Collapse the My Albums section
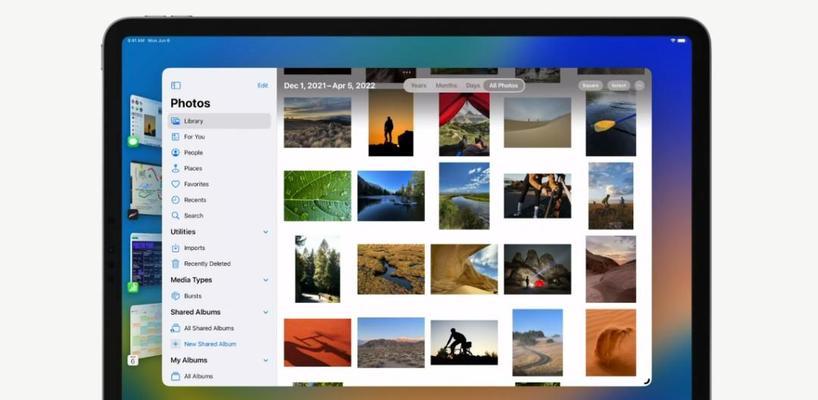 266,360
